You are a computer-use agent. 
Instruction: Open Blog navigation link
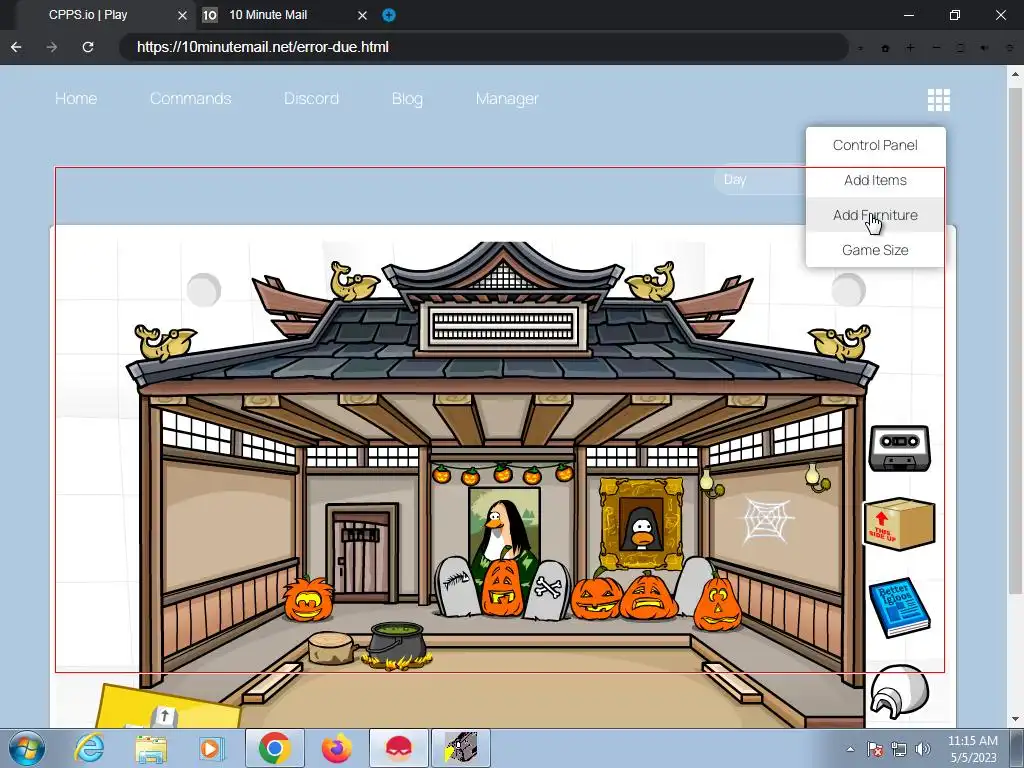(x=408, y=99)
